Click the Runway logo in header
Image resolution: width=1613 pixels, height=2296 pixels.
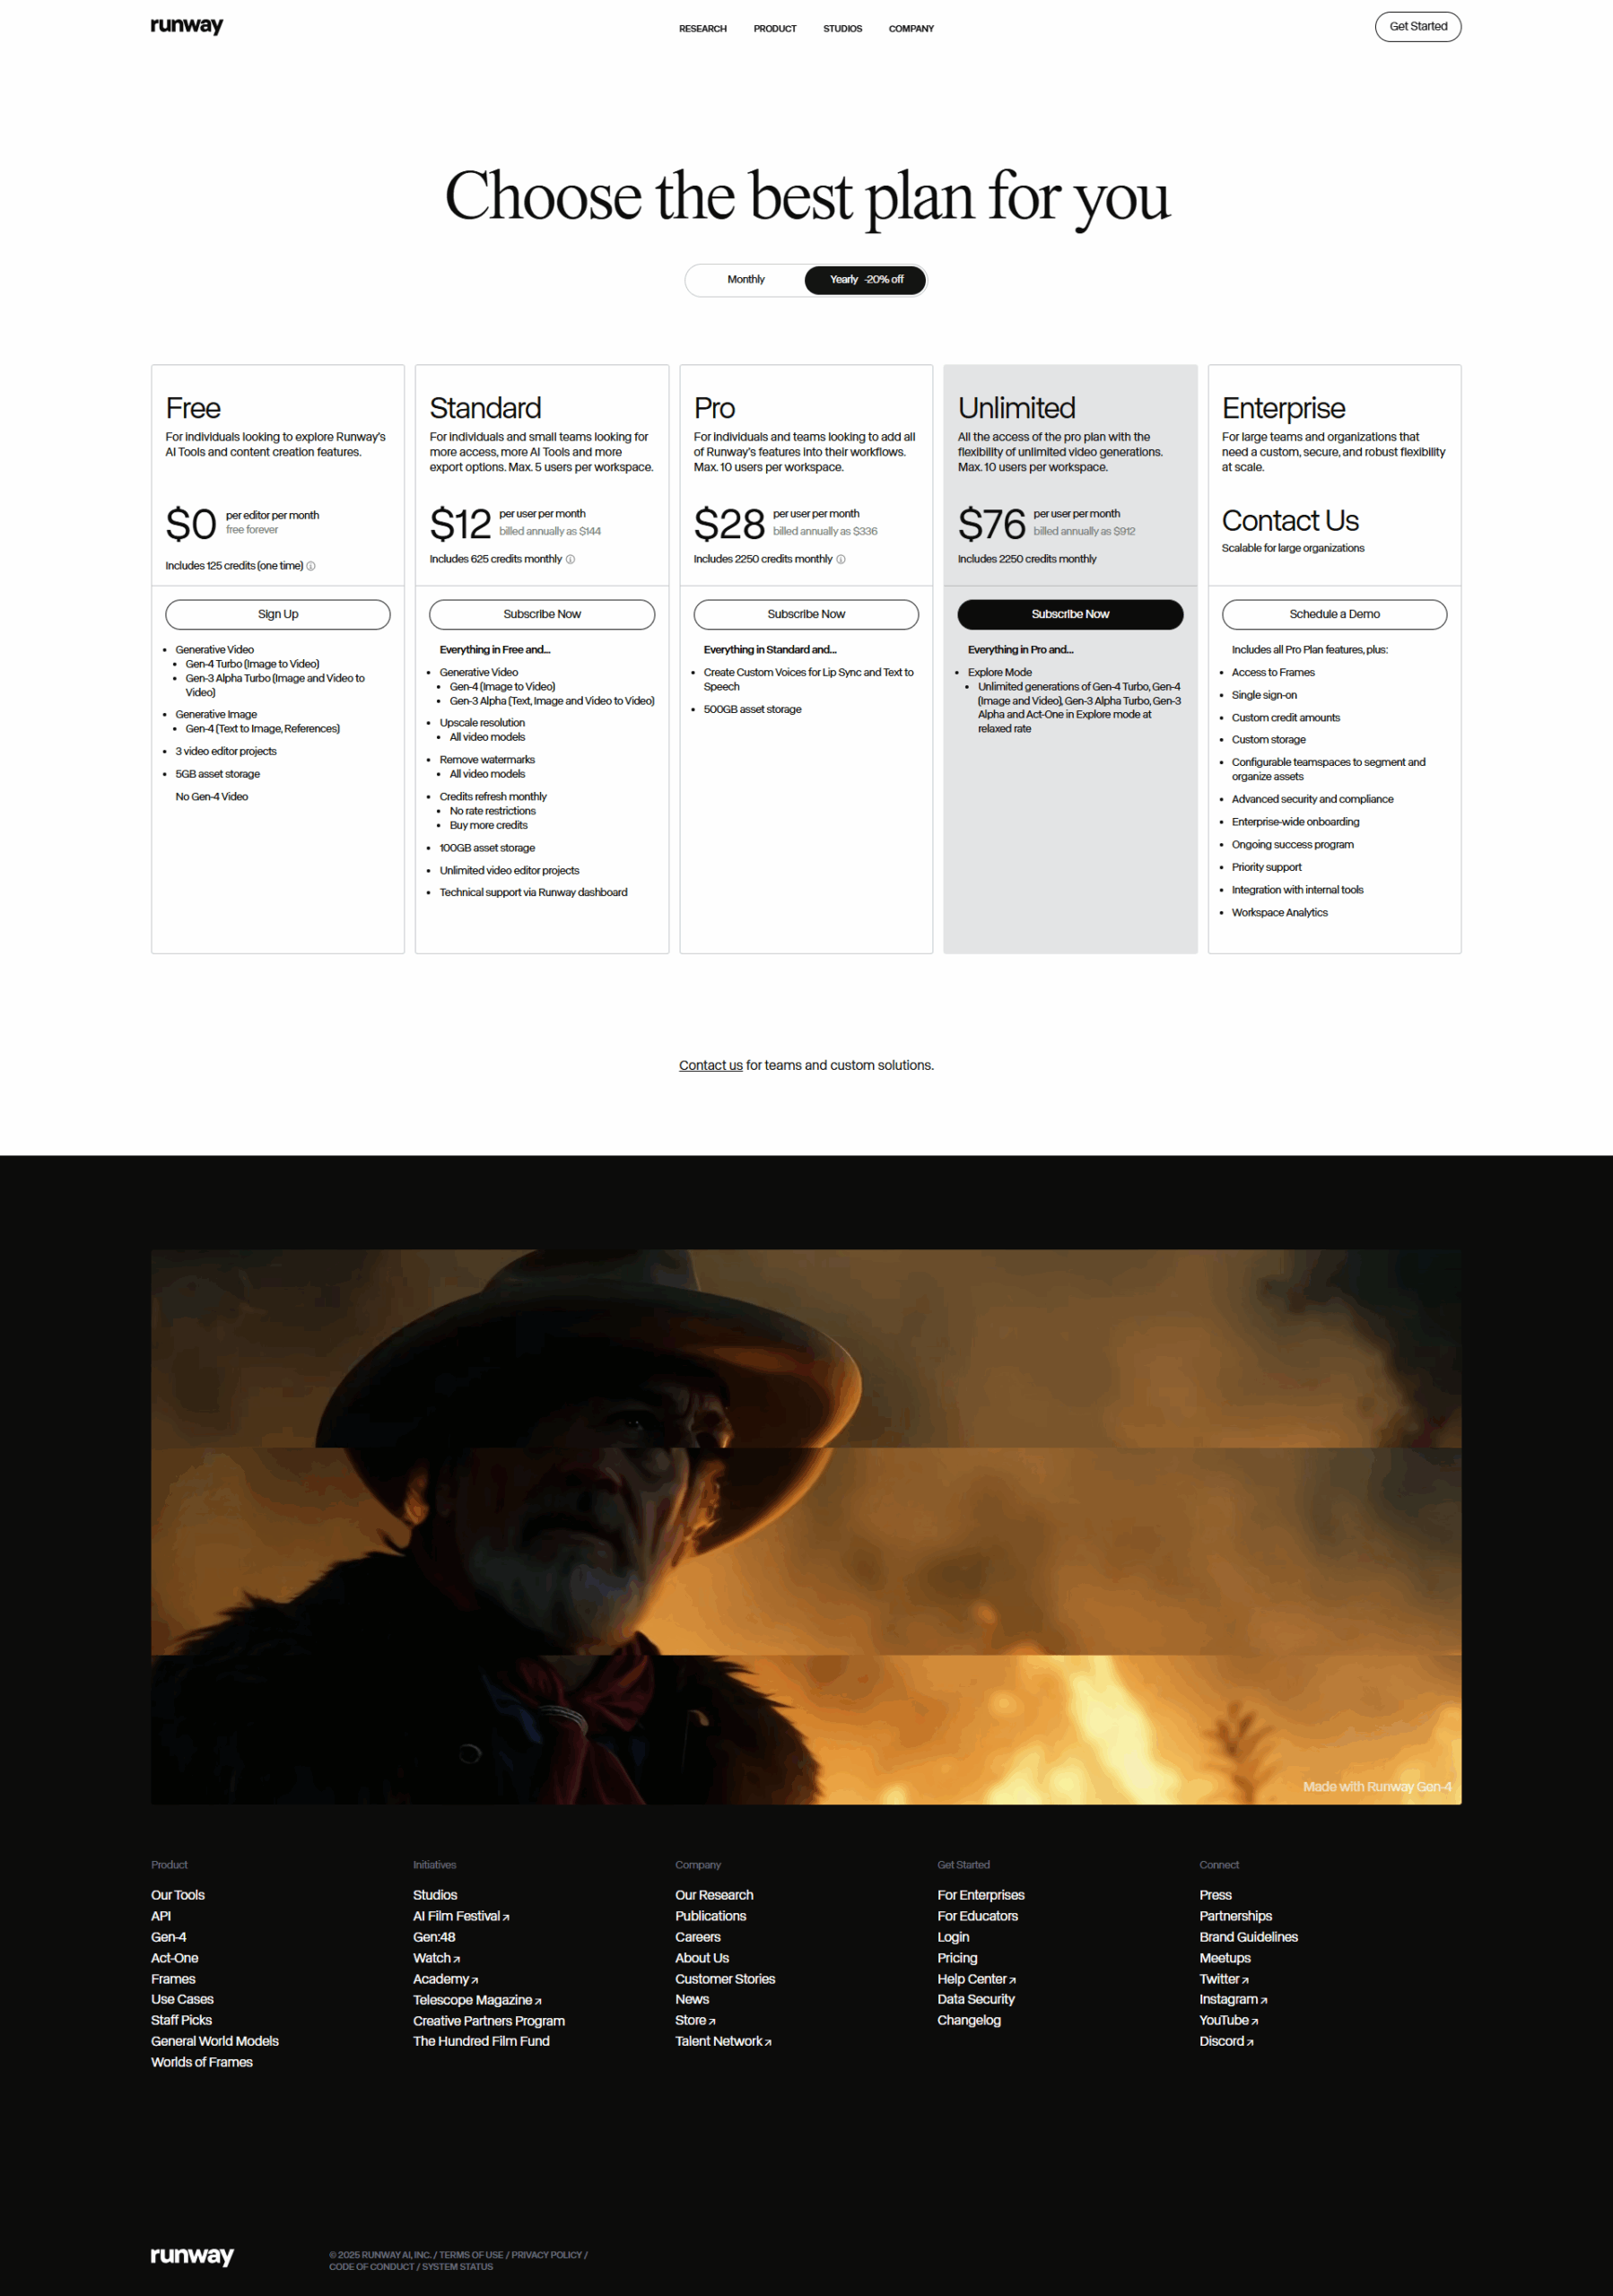(x=187, y=26)
